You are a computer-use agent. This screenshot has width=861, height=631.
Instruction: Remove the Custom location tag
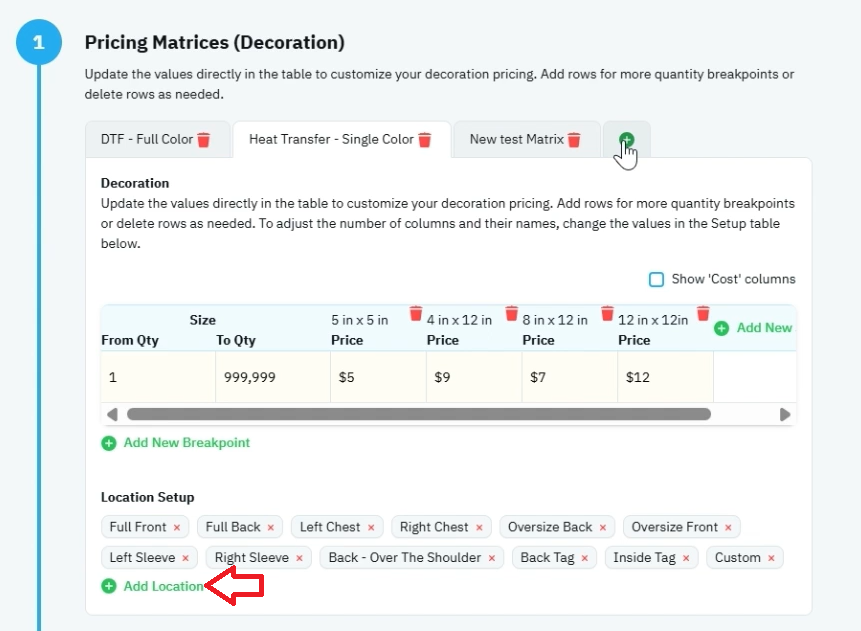[771, 558]
